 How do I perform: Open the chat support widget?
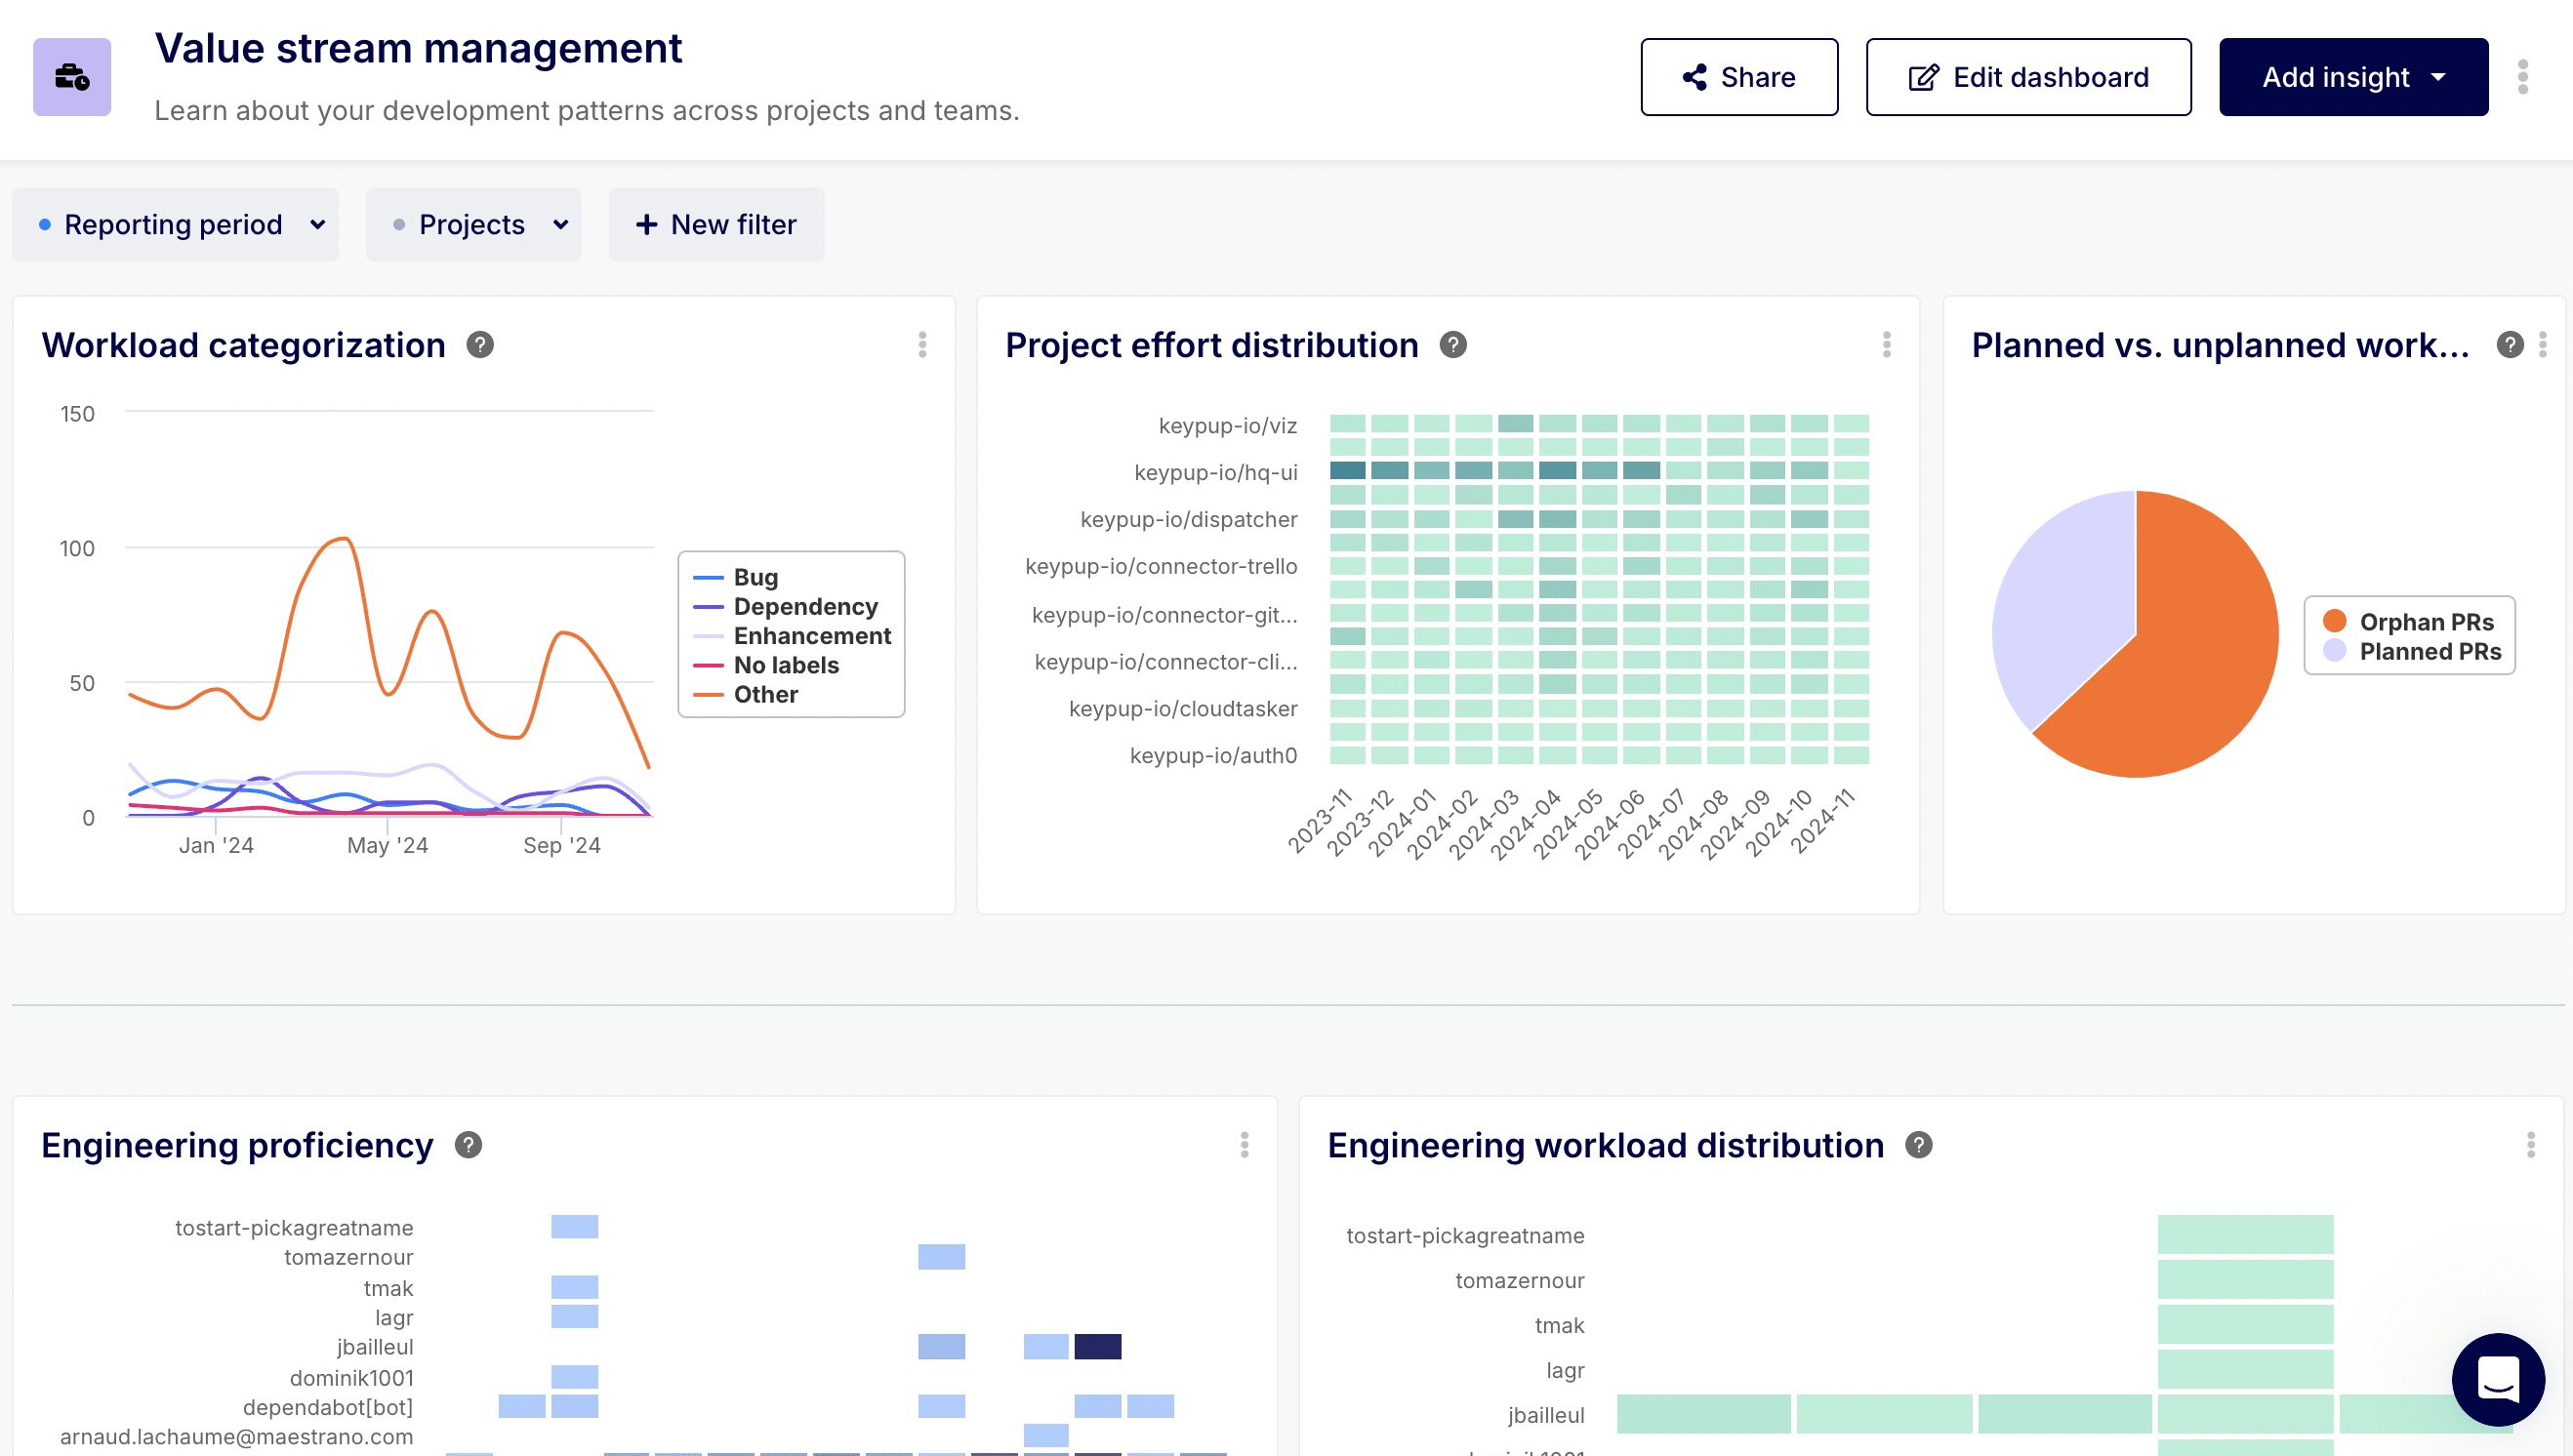(2497, 1379)
